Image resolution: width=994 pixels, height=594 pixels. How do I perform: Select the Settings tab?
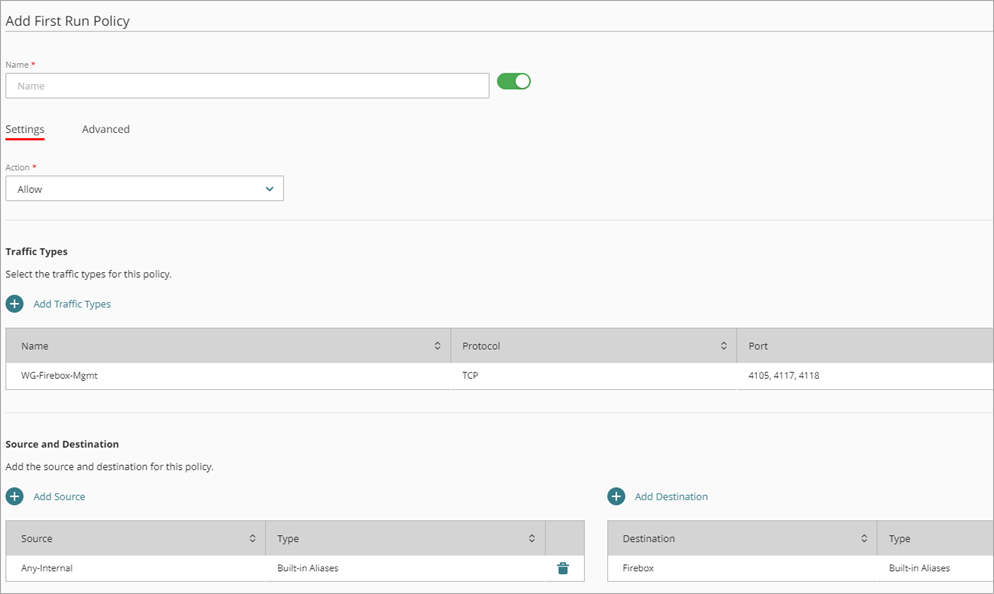pyautogui.click(x=25, y=128)
